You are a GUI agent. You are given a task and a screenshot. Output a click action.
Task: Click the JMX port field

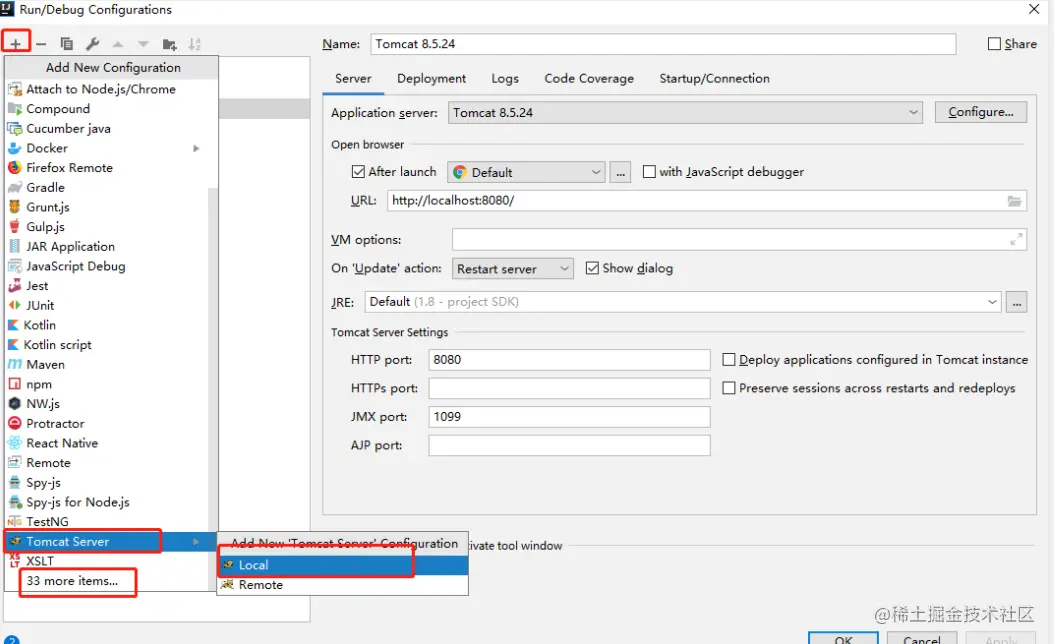(x=569, y=417)
